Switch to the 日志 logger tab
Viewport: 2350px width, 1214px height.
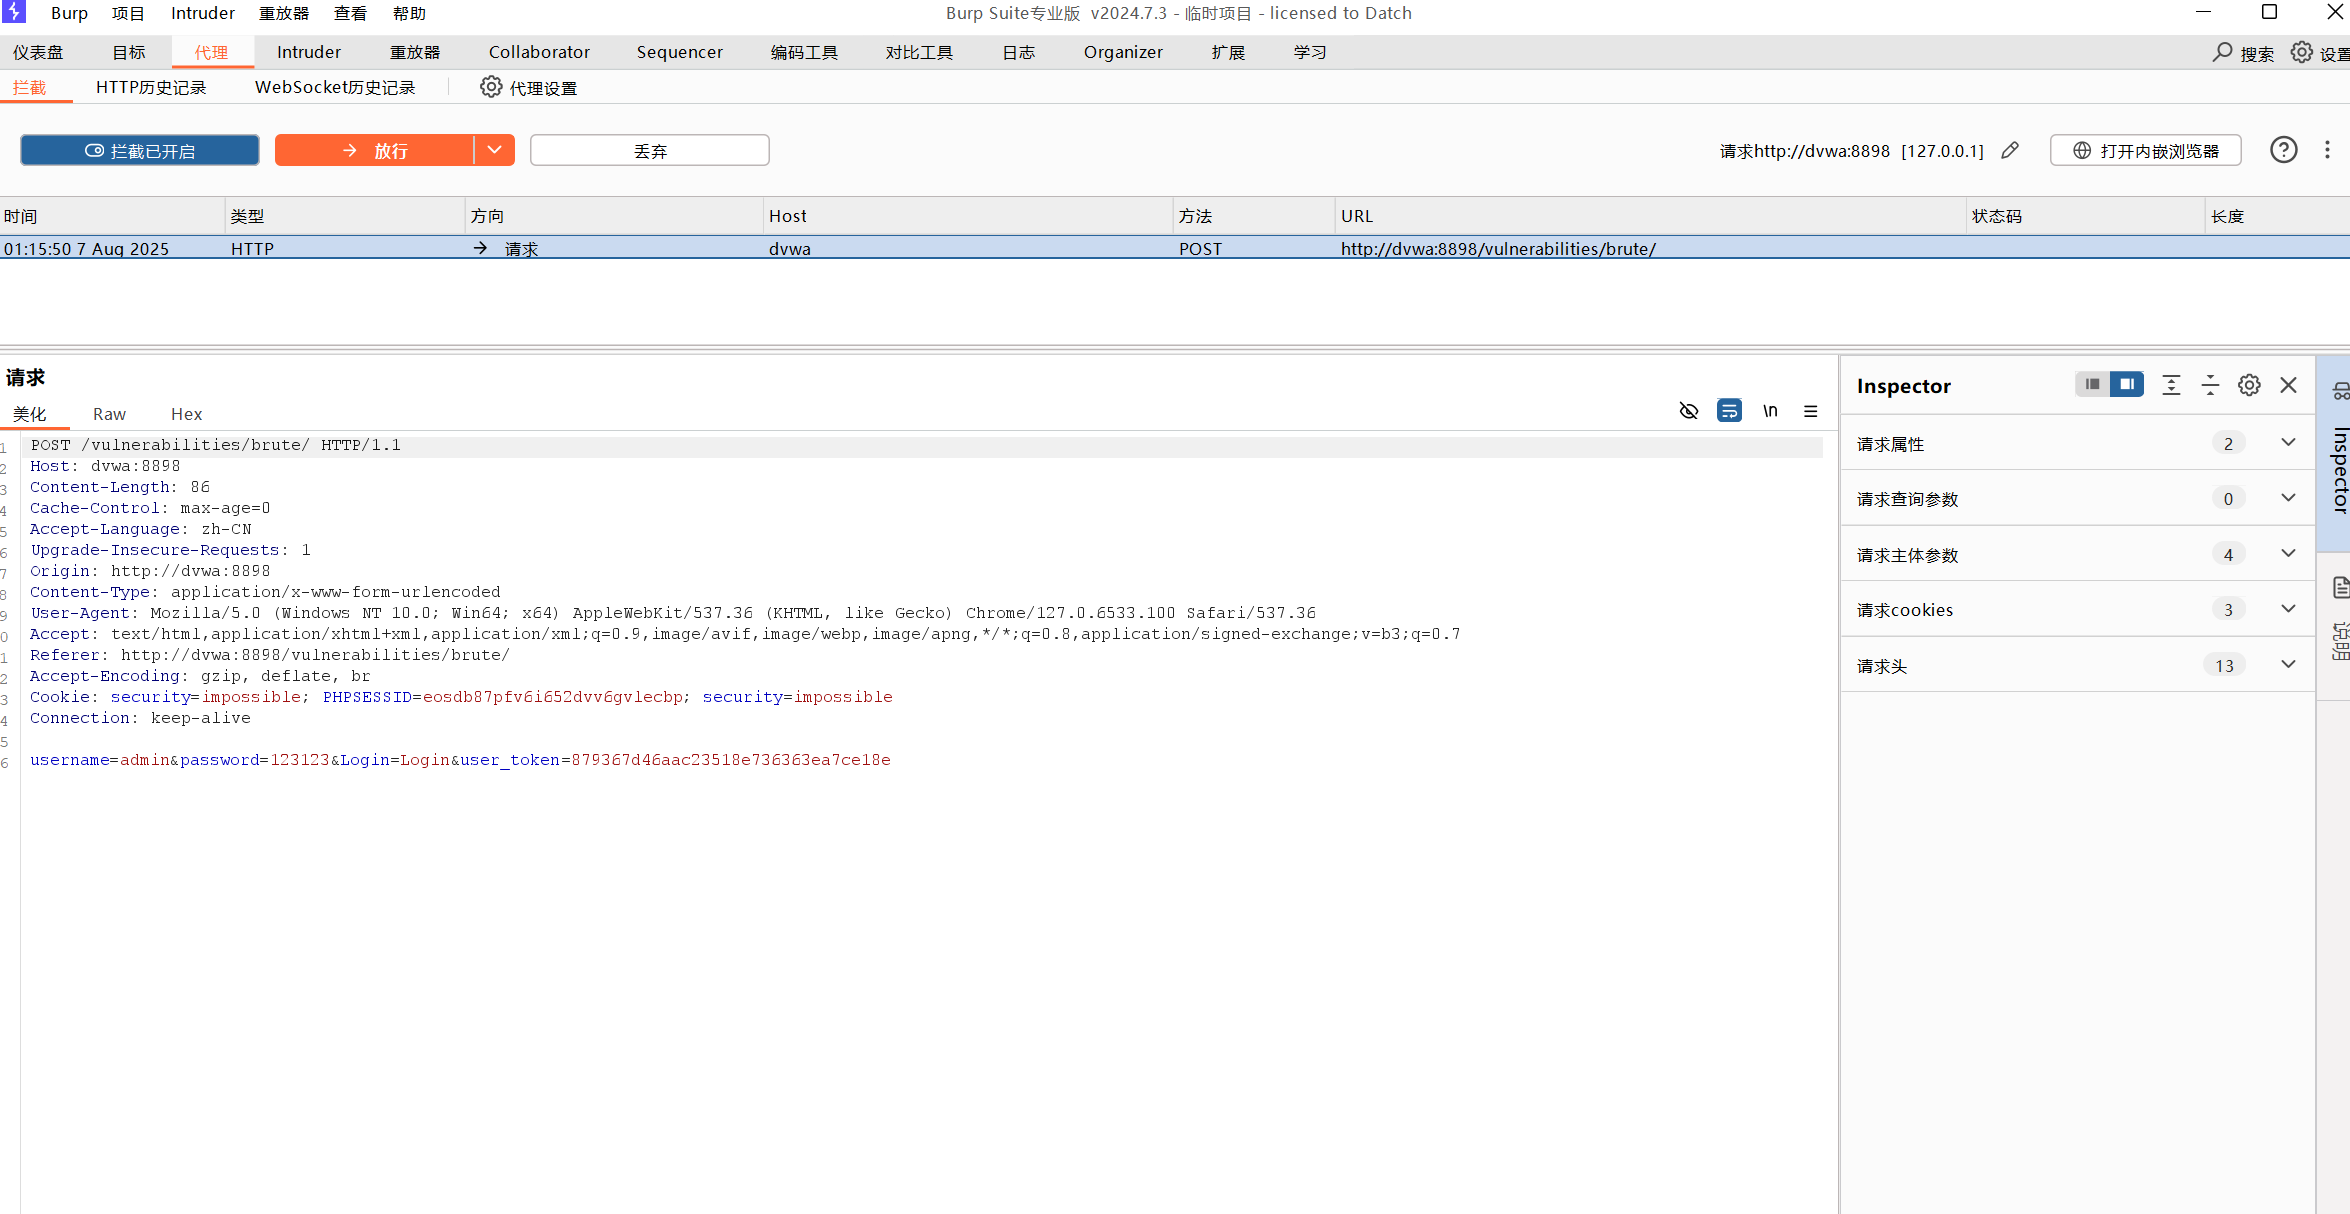pyautogui.click(x=1019, y=52)
